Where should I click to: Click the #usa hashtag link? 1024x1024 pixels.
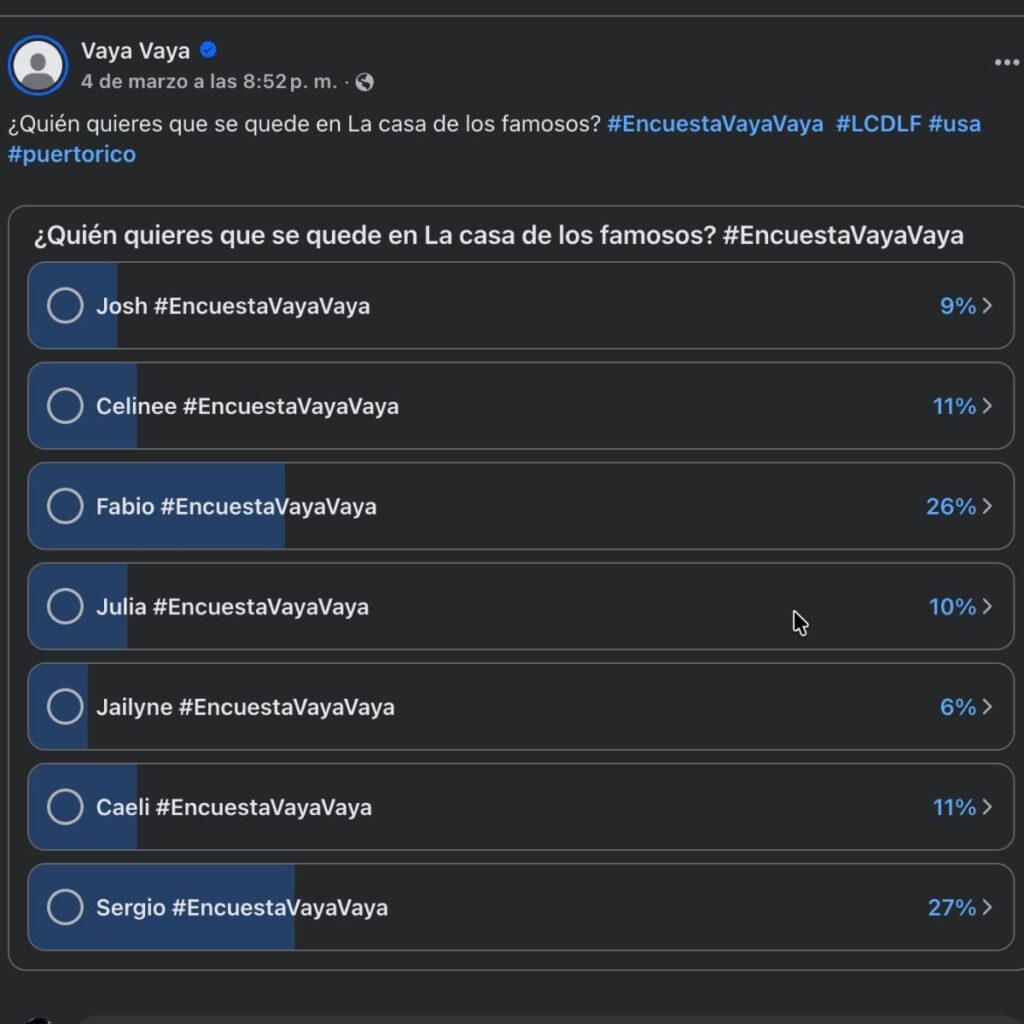pos(954,124)
